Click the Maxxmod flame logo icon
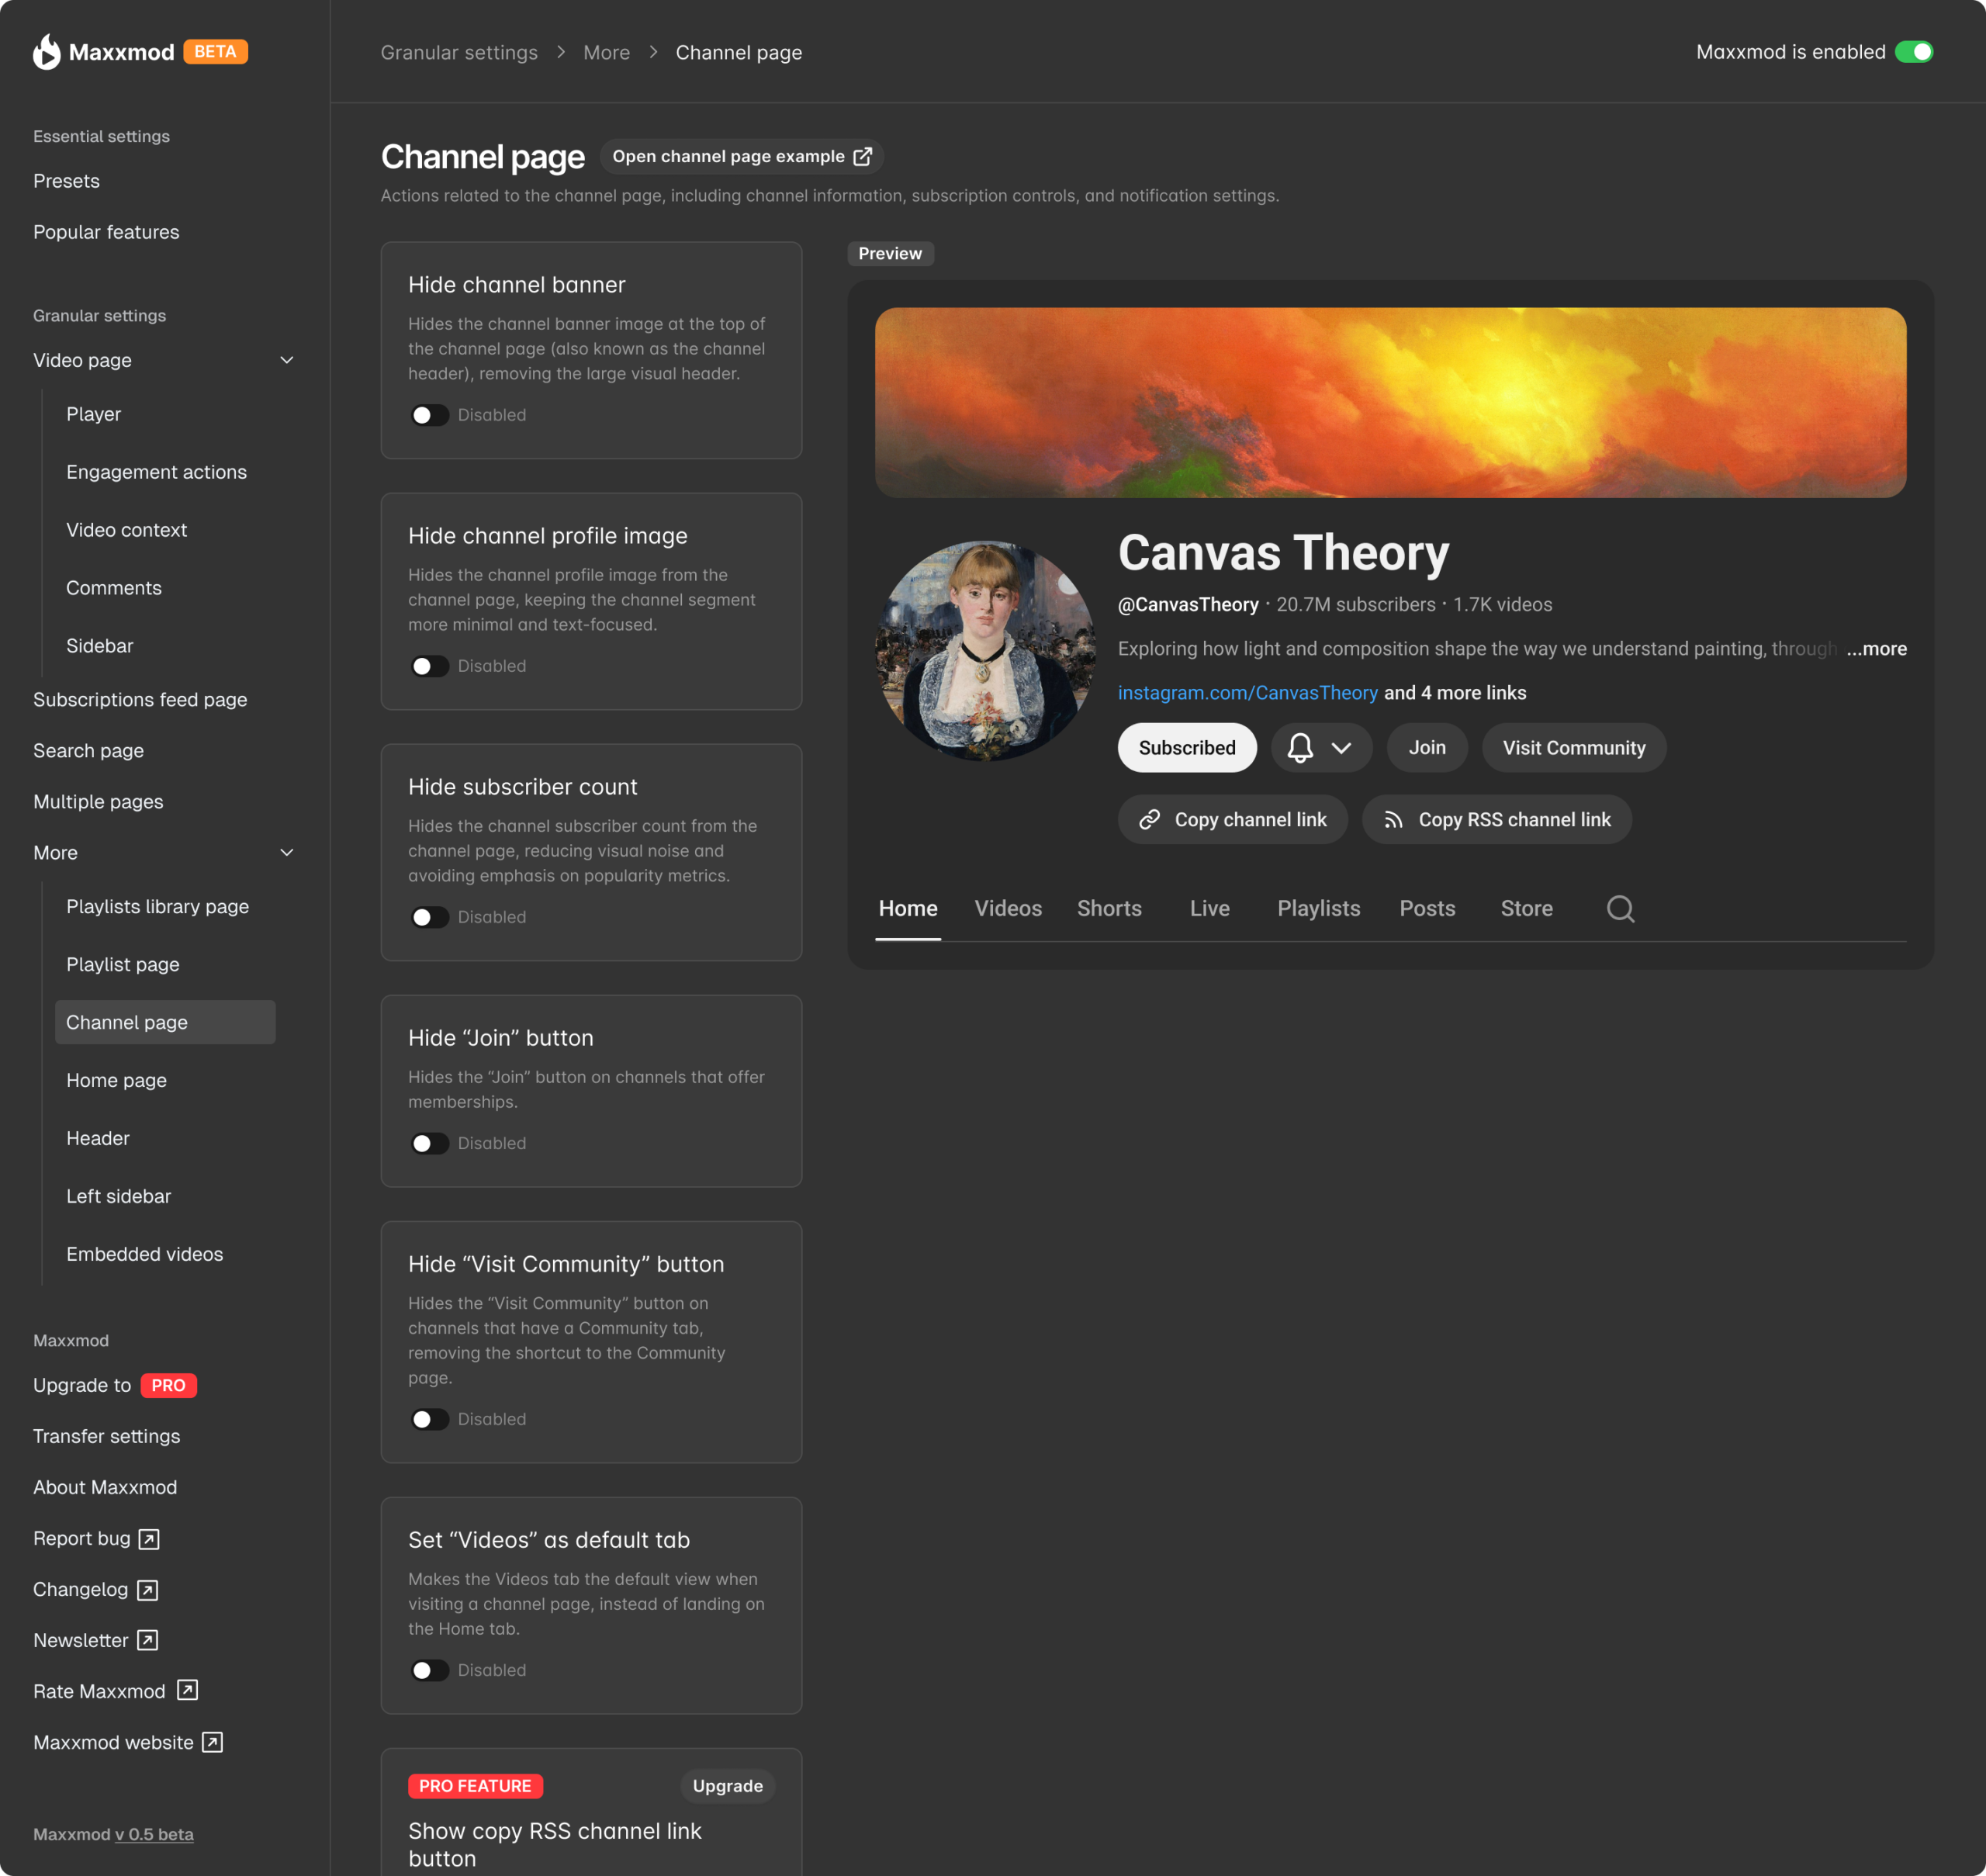Viewport: 1986px width, 1876px height. [46, 51]
